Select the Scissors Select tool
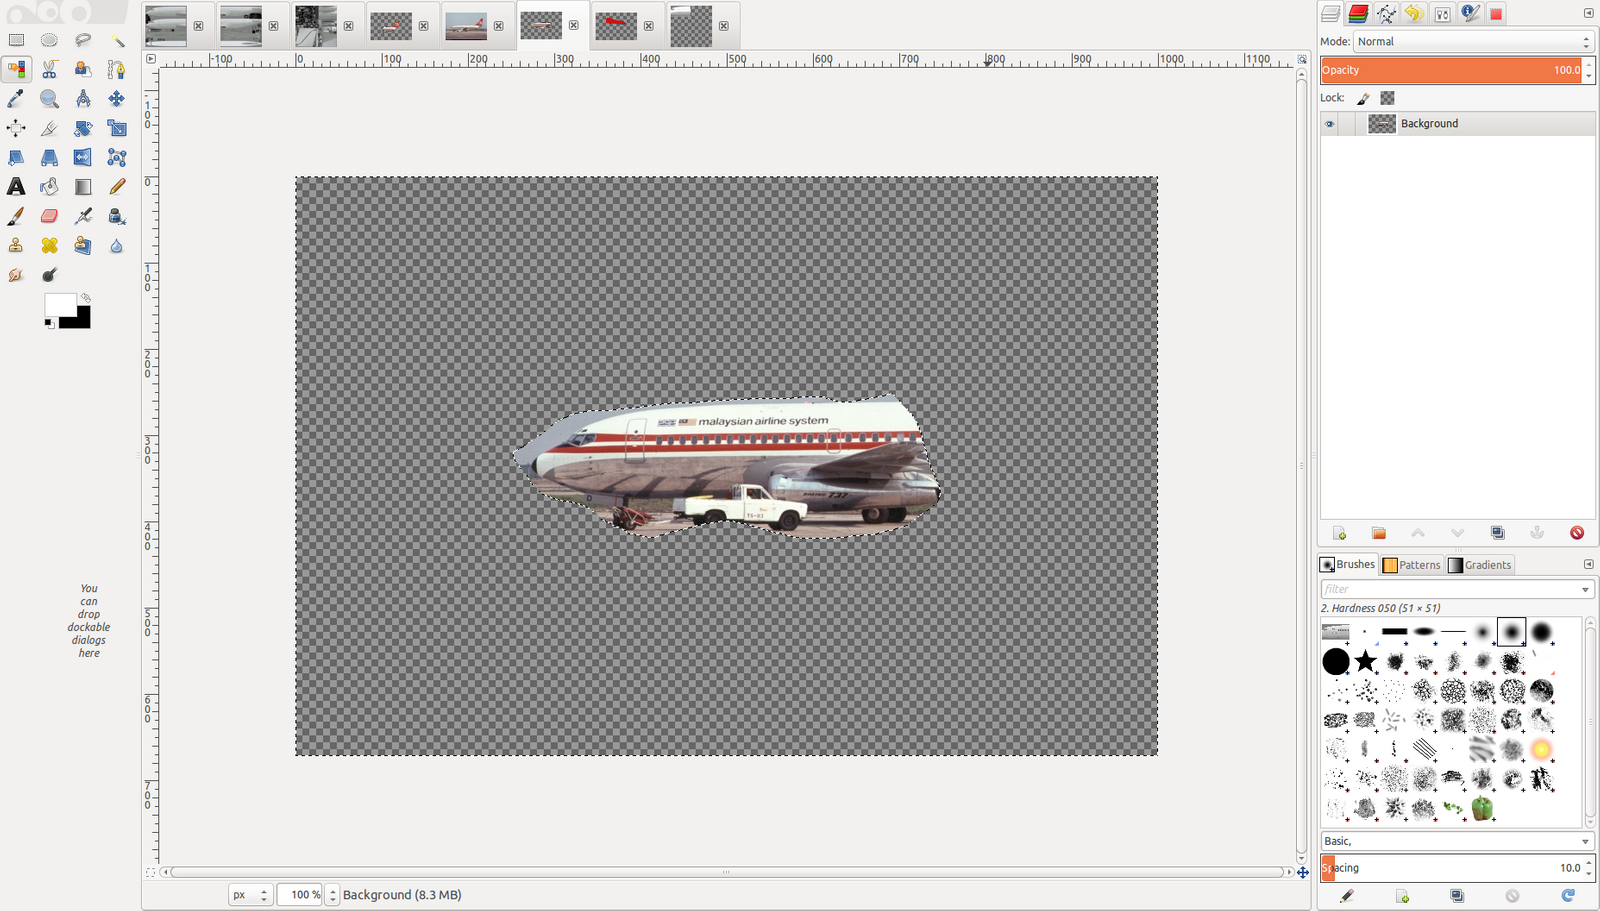This screenshot has height=911, width=1600. click(x=49, y=69)
